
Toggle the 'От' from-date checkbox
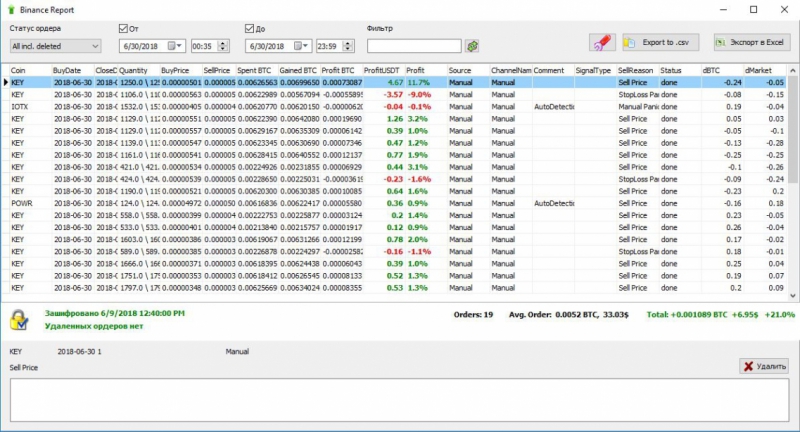click(123, 29)
